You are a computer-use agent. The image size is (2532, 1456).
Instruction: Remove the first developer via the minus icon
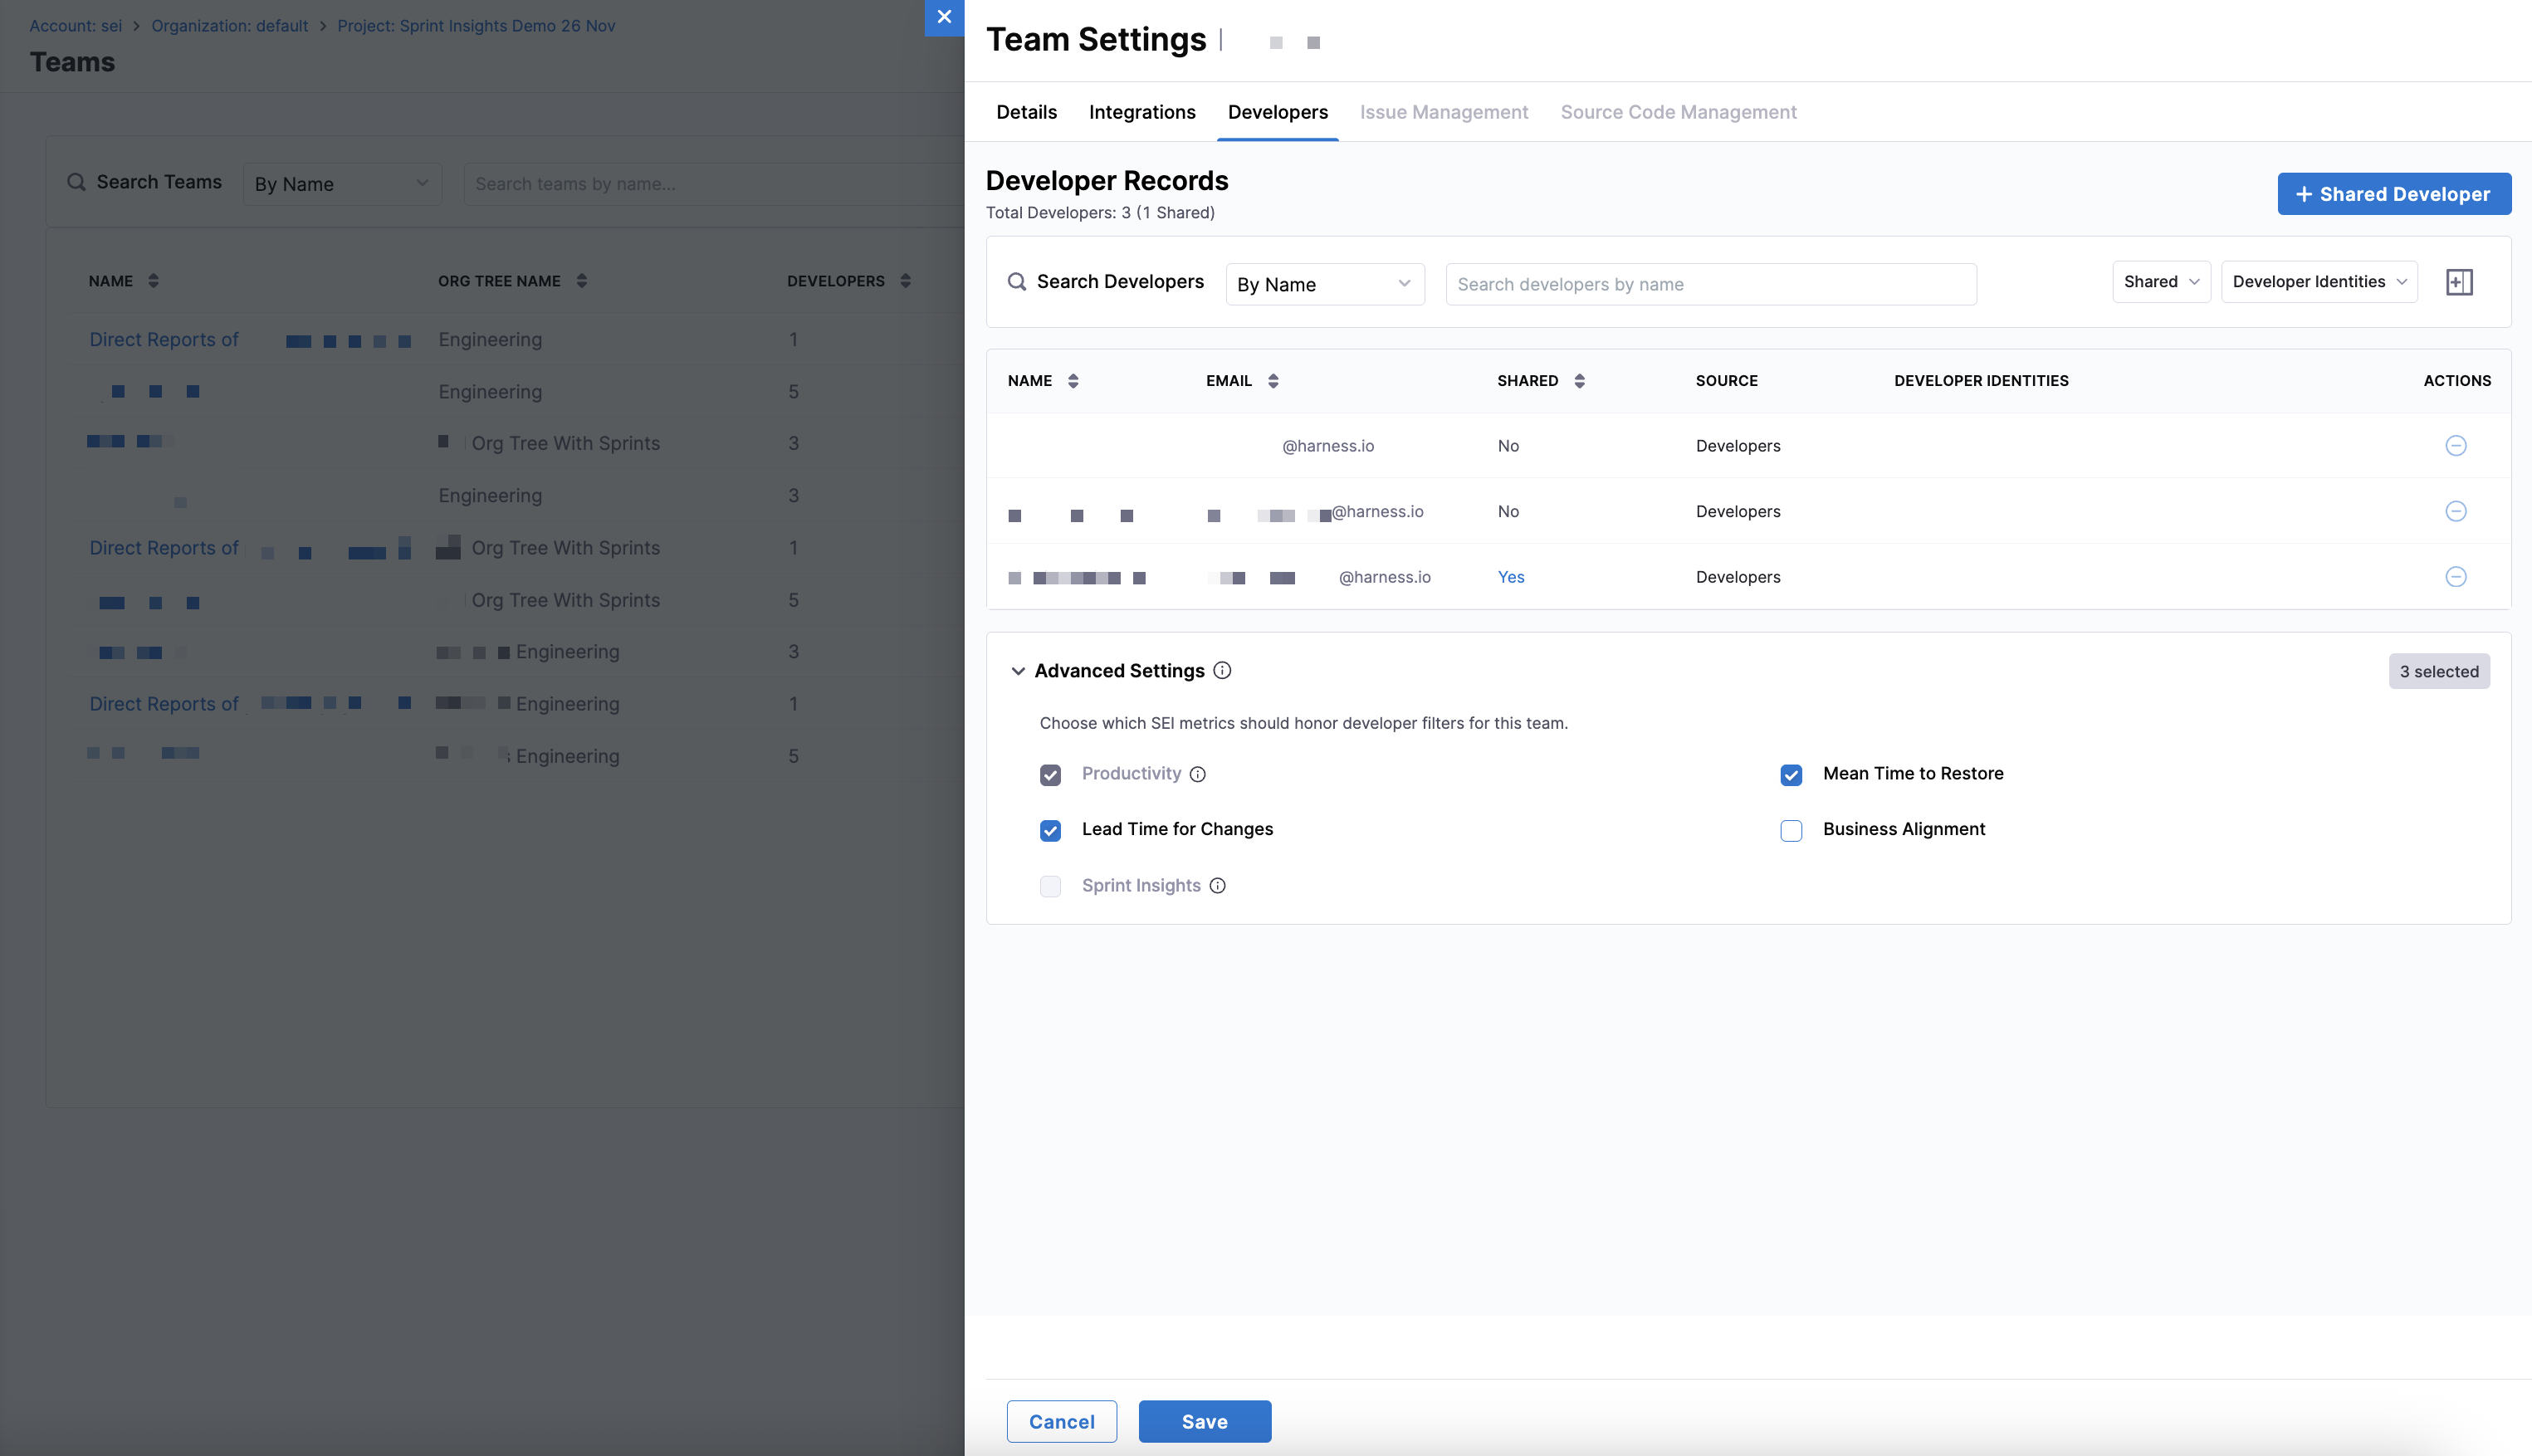[x=2455, y=446]
